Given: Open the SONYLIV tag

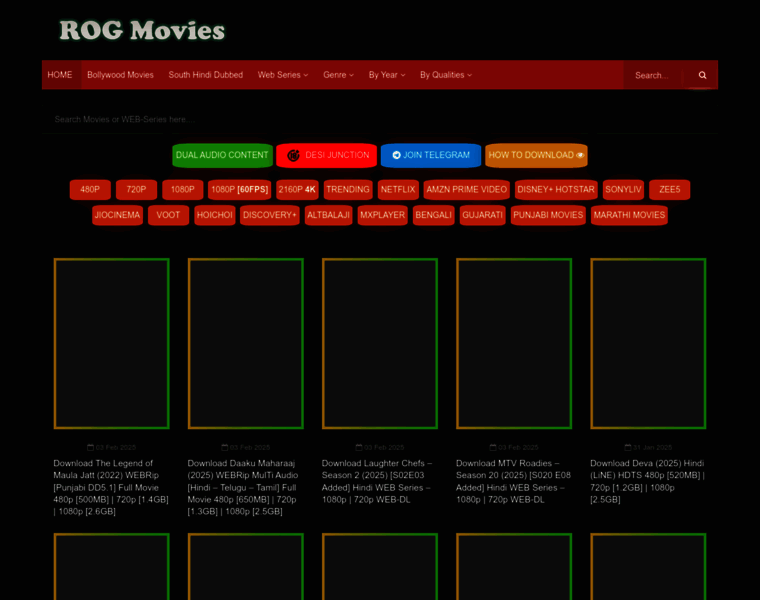Looking at the screenshot, I should pyautogui.click(x=623, y=189).
